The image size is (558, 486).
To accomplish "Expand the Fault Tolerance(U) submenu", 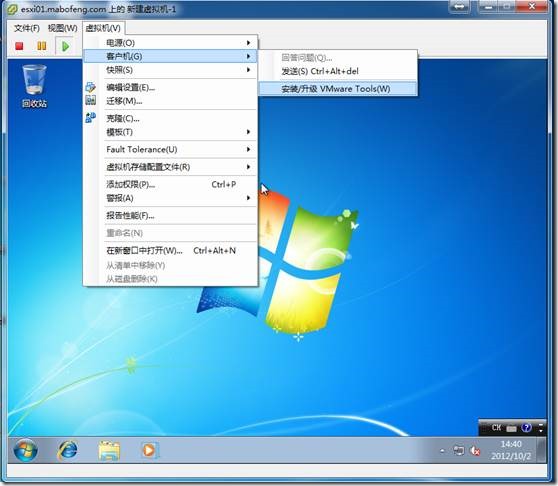I will click(x=170, y=149).
